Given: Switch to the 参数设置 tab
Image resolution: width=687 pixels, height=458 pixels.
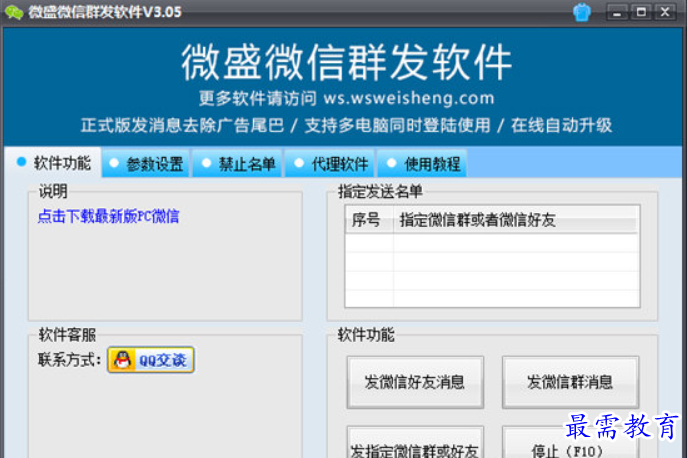Looking at the screenshot, I should [146, 164].
